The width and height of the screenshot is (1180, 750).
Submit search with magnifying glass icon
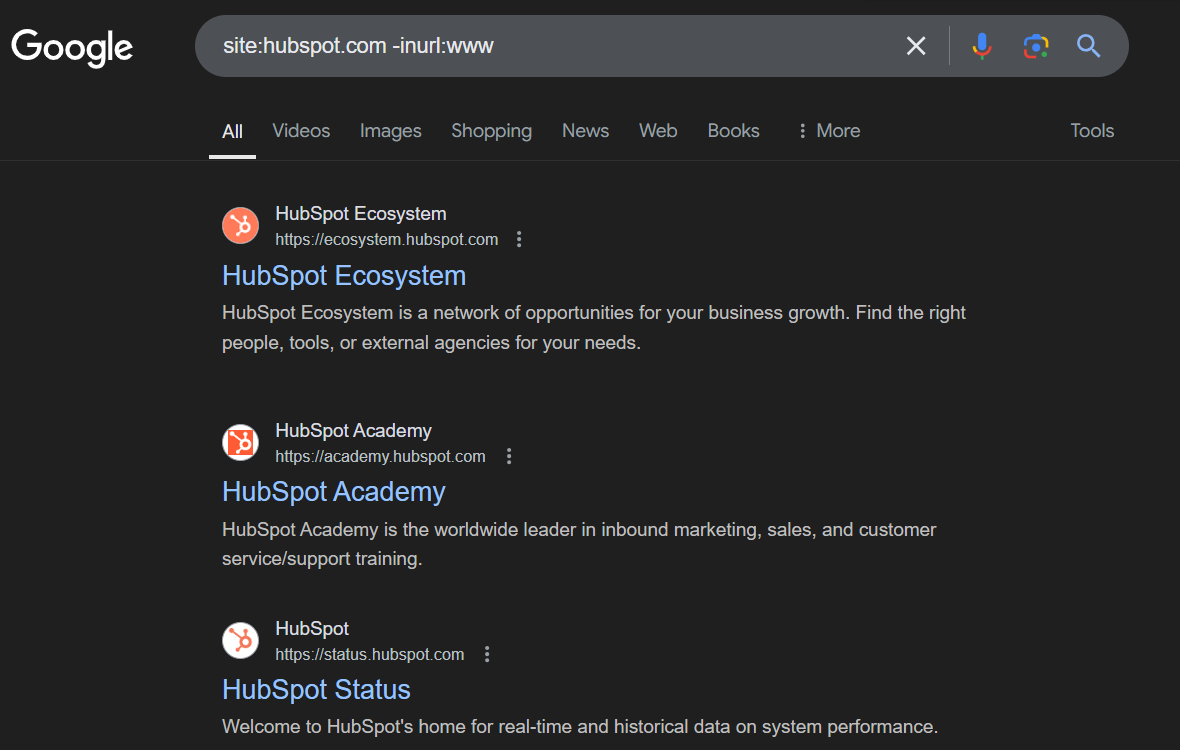(1088, 46)
